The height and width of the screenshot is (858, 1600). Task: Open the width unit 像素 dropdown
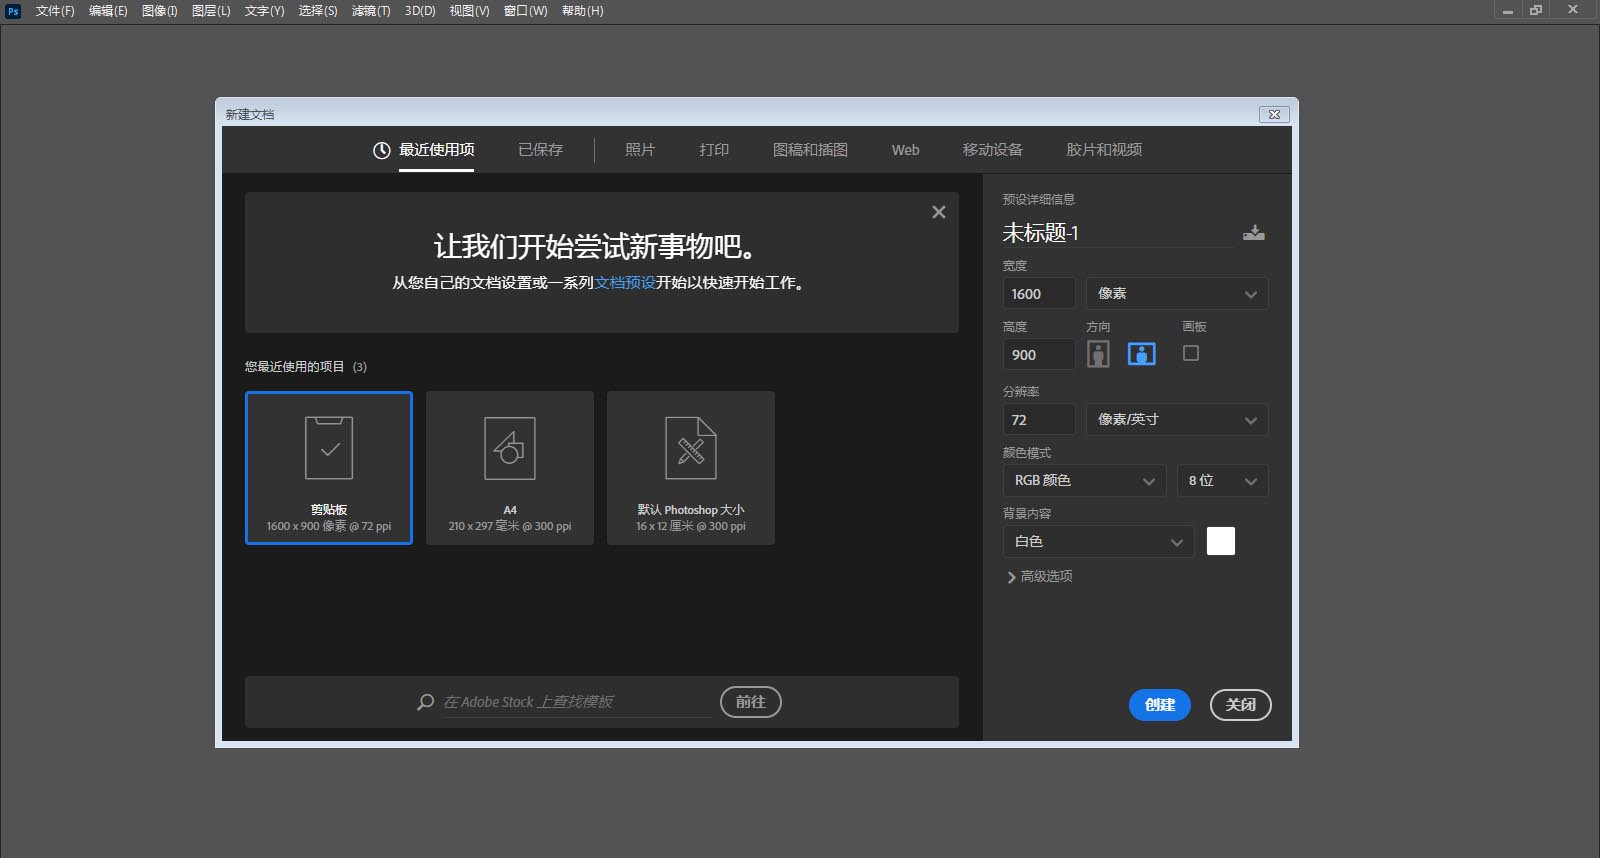click(x=1176, y=293)
